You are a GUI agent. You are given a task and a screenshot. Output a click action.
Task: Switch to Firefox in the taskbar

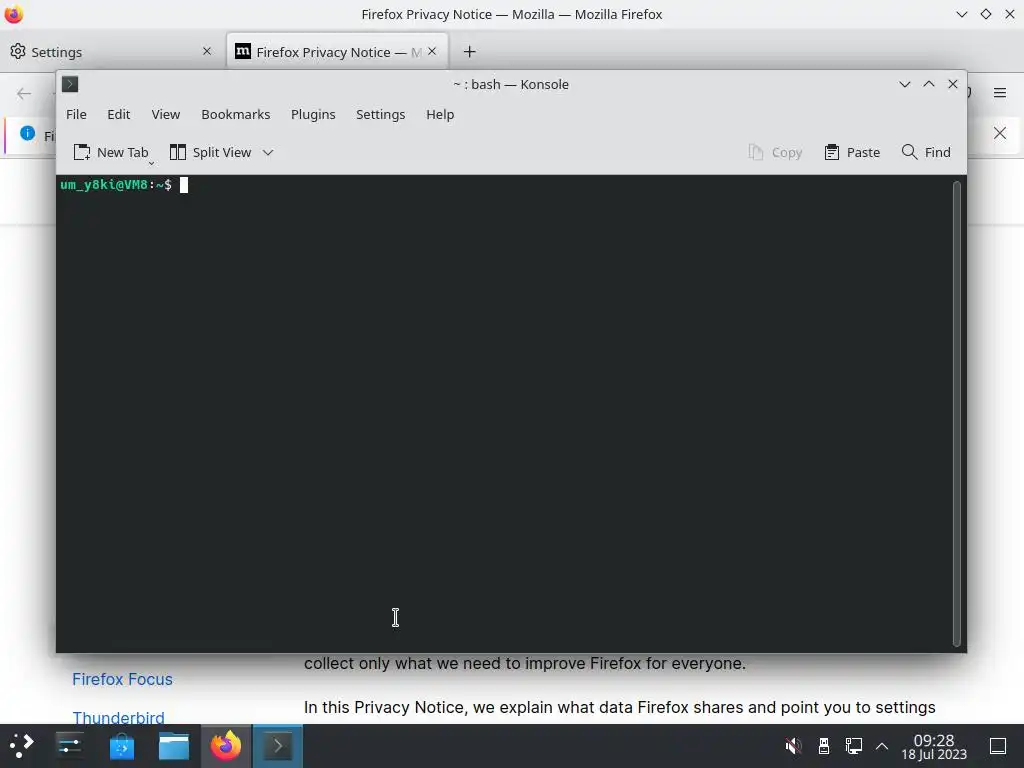(x=226, y=746)
